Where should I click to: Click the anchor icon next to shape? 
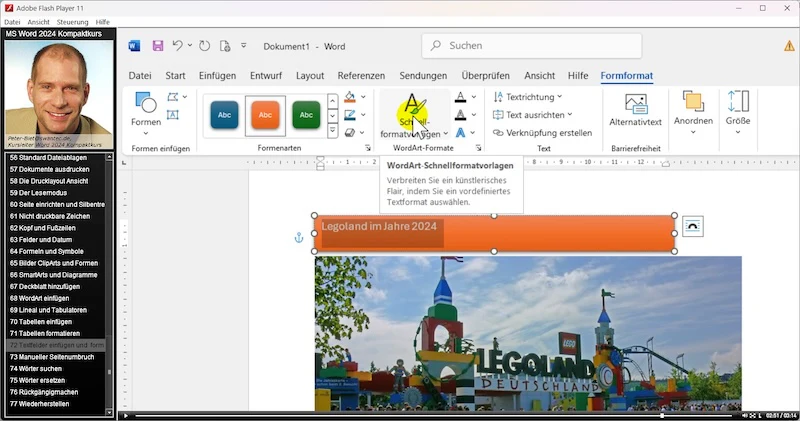tap(299, 237)
